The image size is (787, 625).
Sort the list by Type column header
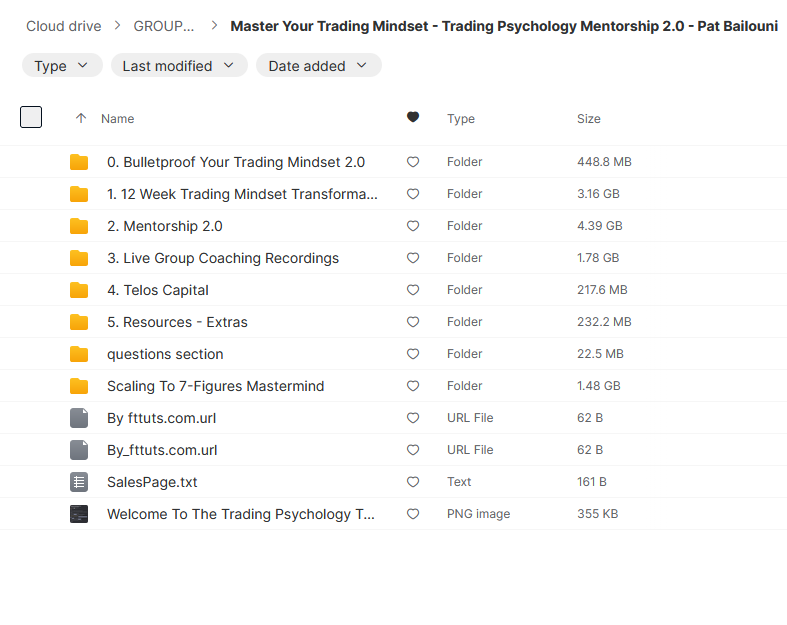(x=460, y=118)
